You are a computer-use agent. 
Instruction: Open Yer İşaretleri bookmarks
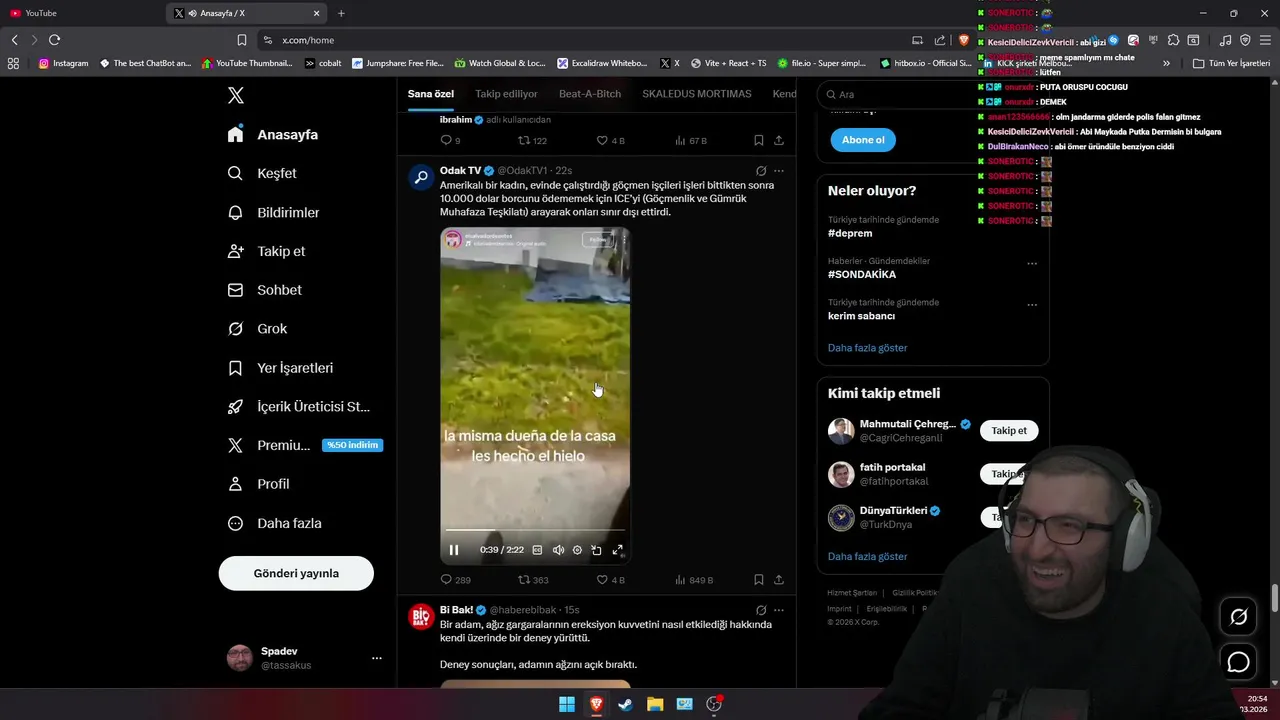[280, 367]
